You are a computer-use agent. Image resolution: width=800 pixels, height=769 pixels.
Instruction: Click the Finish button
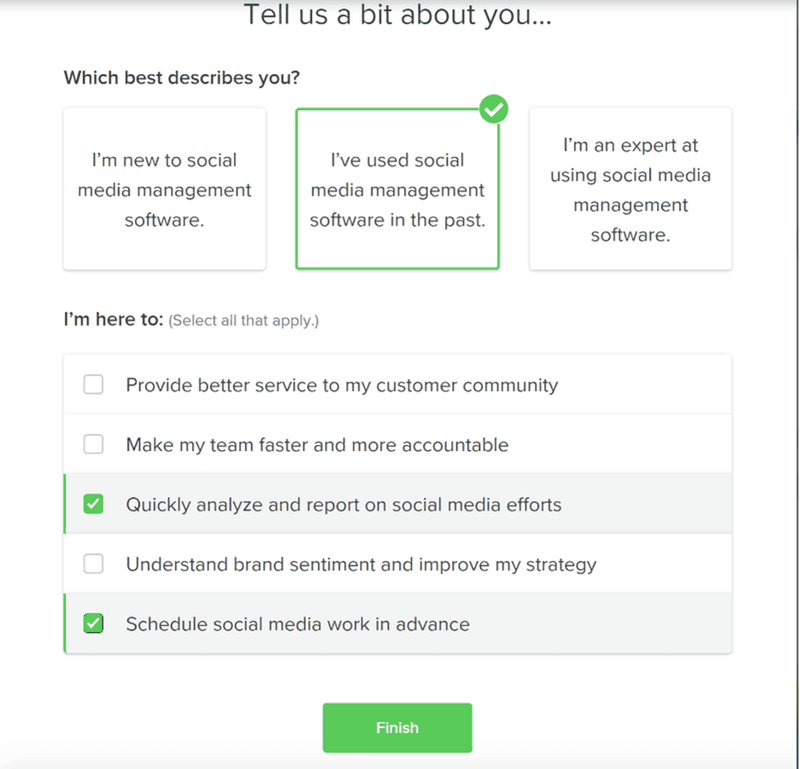click(397, 728)
